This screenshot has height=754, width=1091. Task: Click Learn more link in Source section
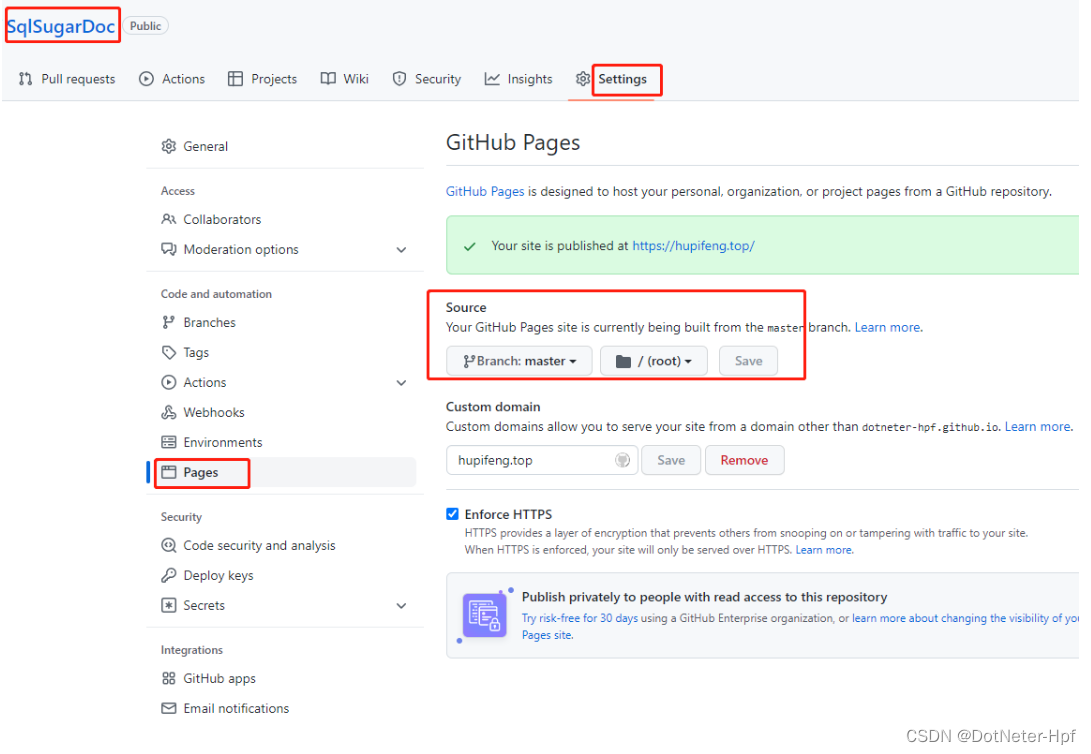coord(888,327)
